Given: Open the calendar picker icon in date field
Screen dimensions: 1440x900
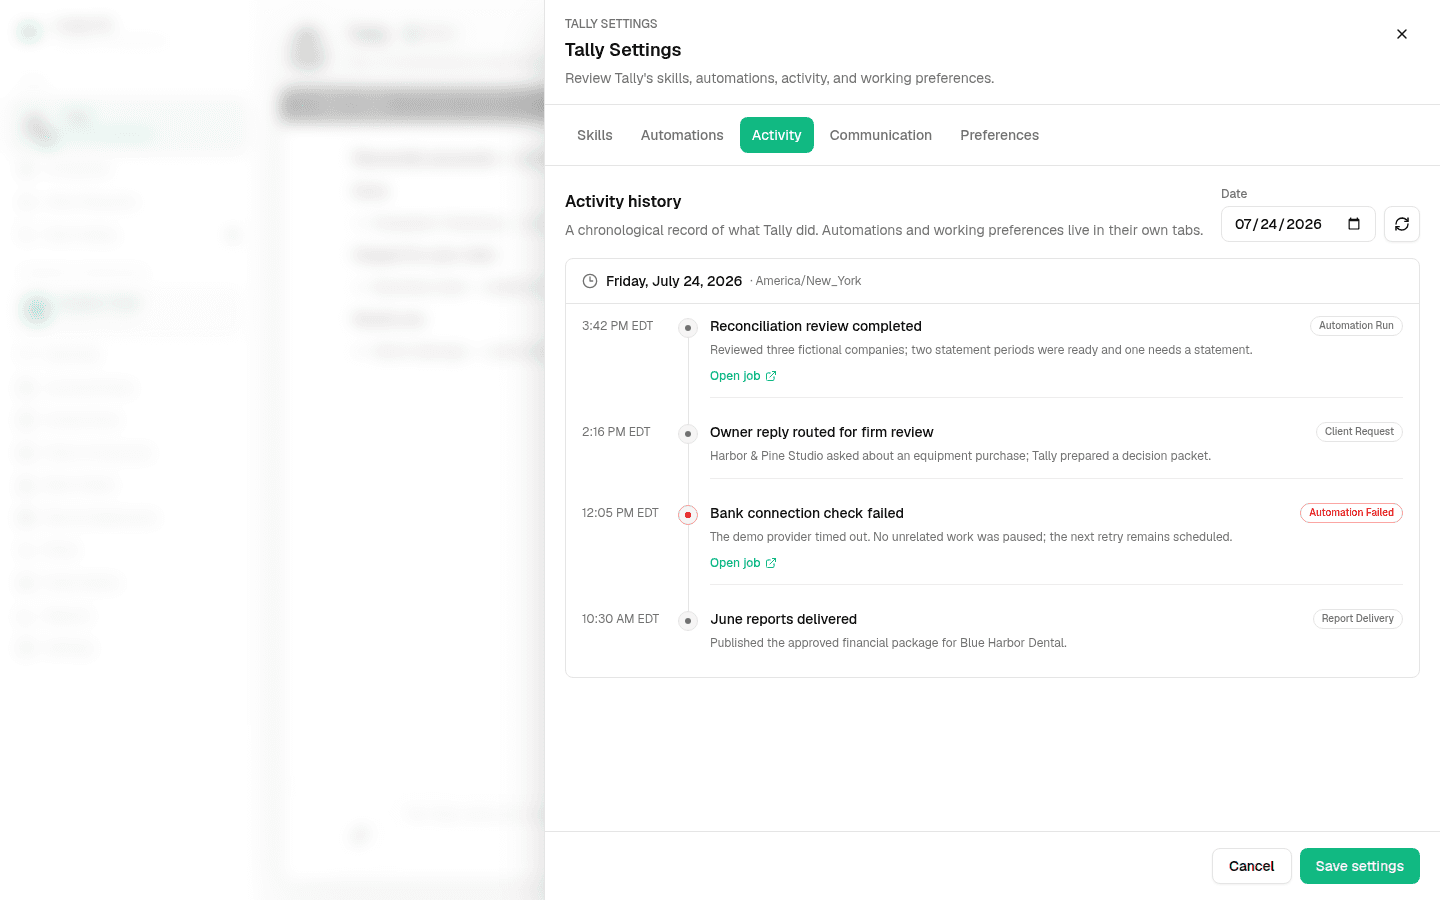Looking at the screenshot, I should [1354, 224].
